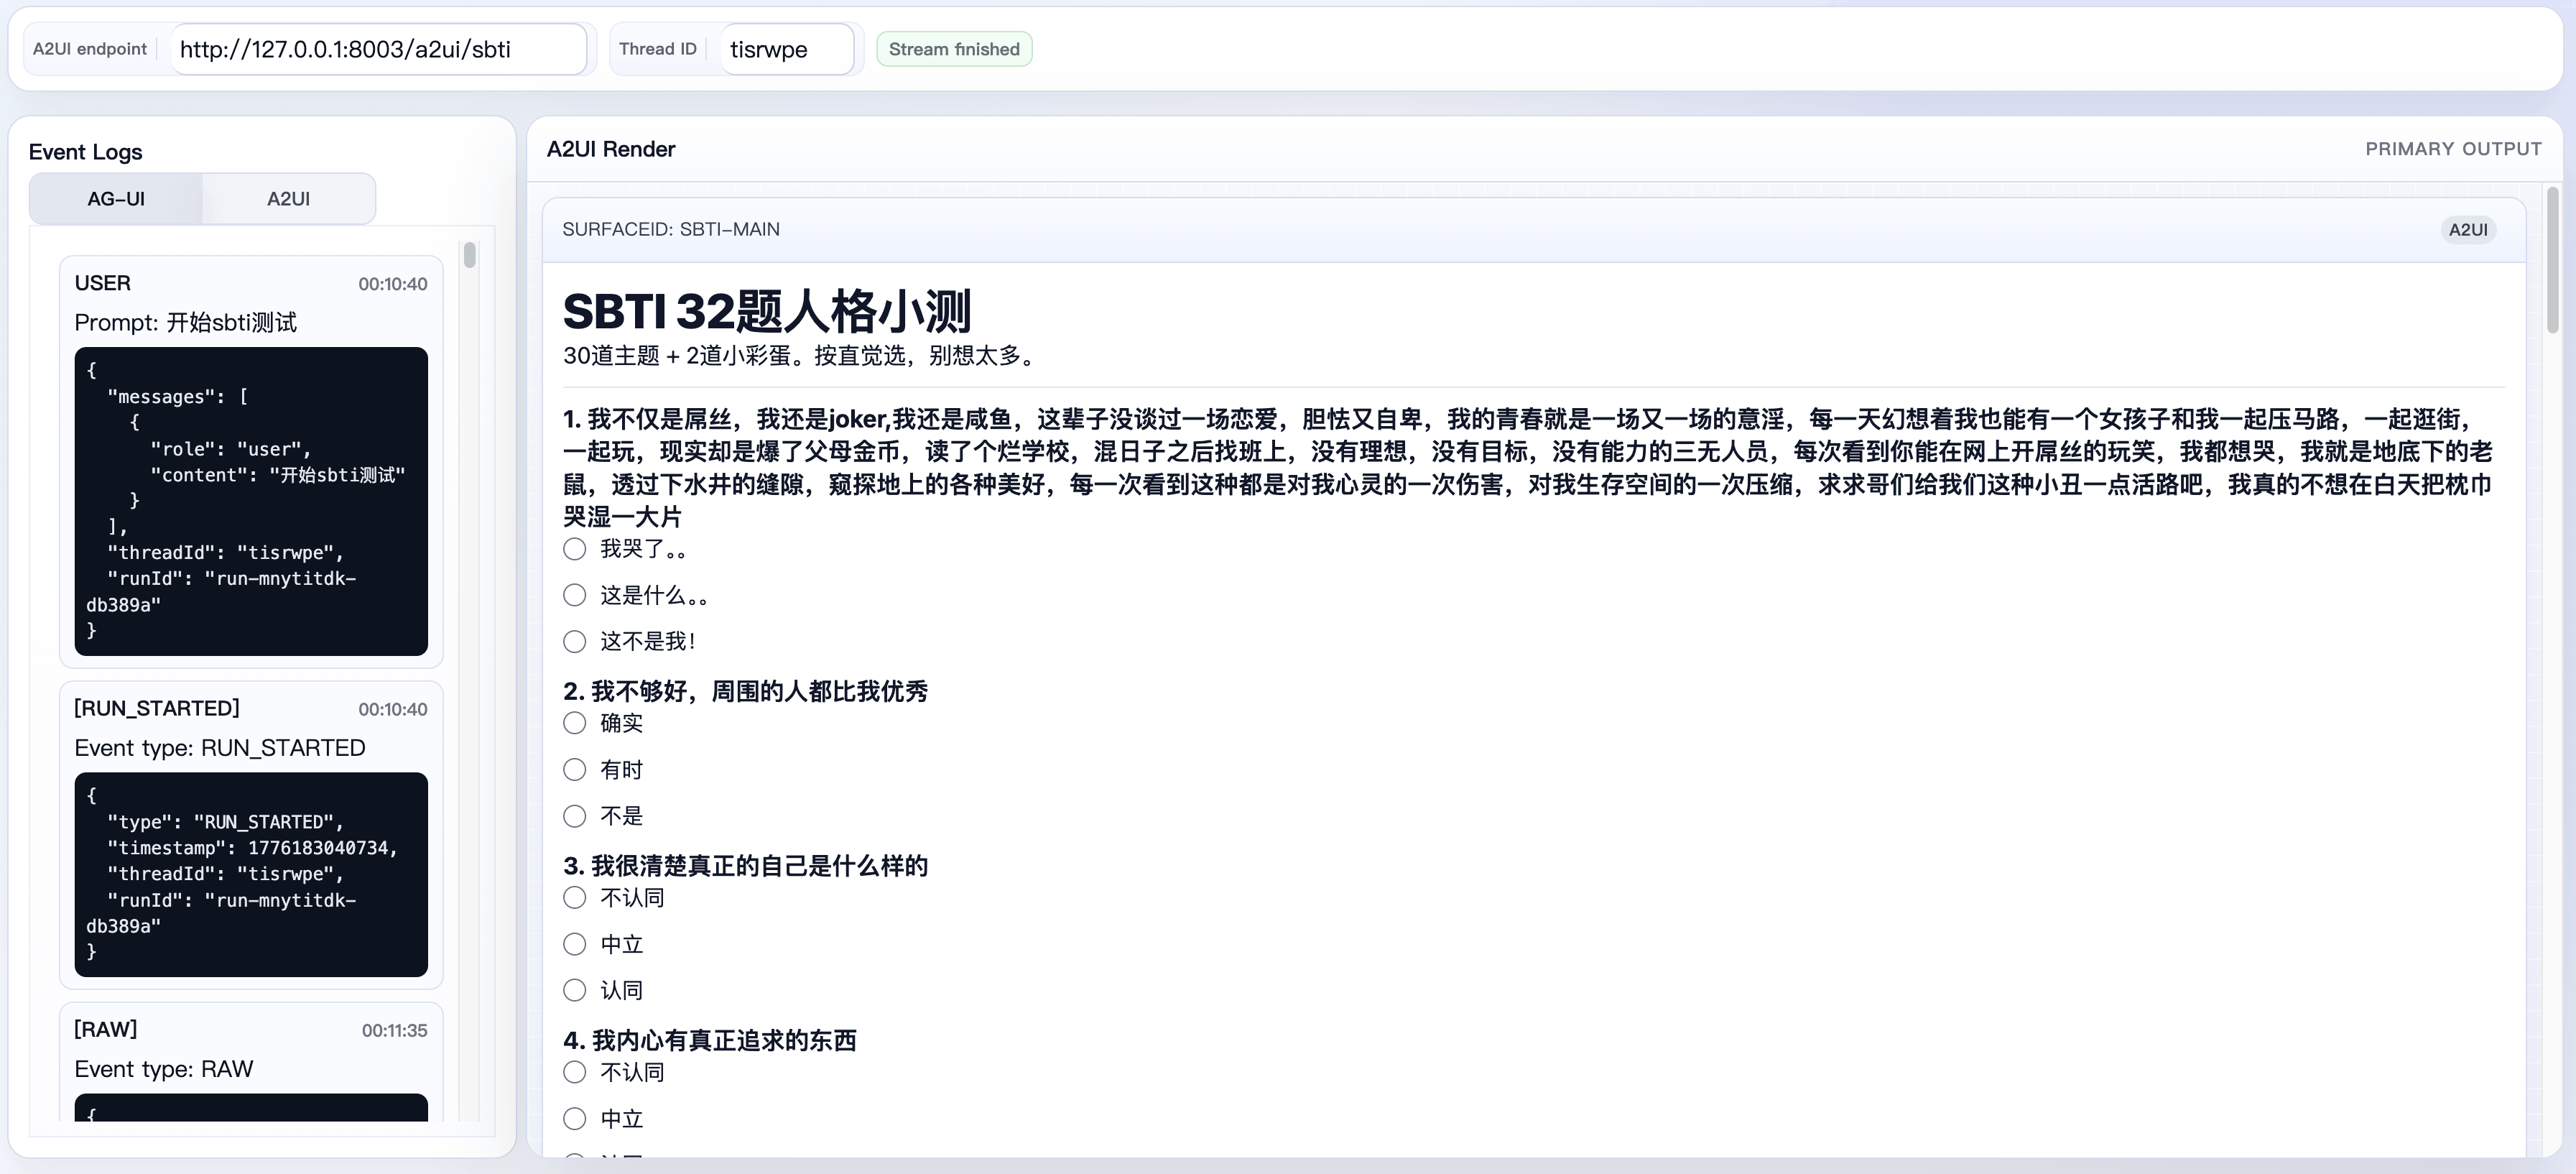Image resolution: width=2576 pixels, height=1174 pixels.
Task: Switch to the AG-UI log tab
Action: pyautogui.click(x=116, y=199)
